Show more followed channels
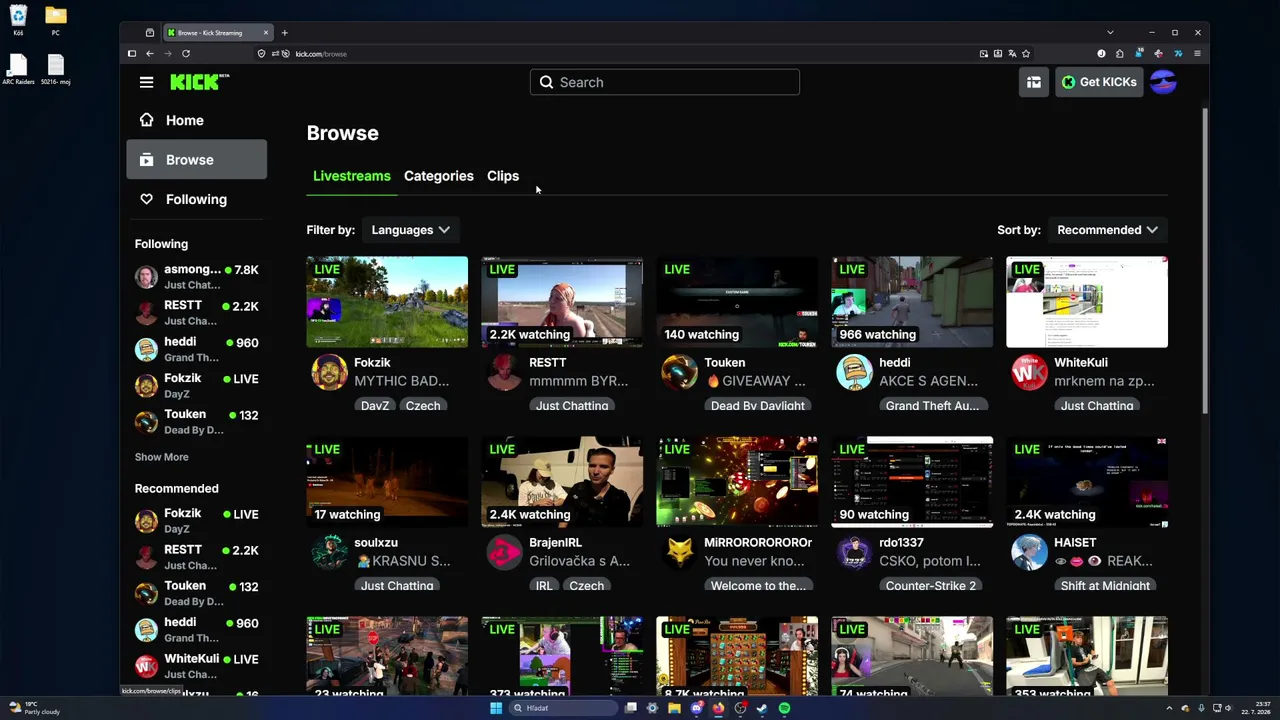 point(162,457)
